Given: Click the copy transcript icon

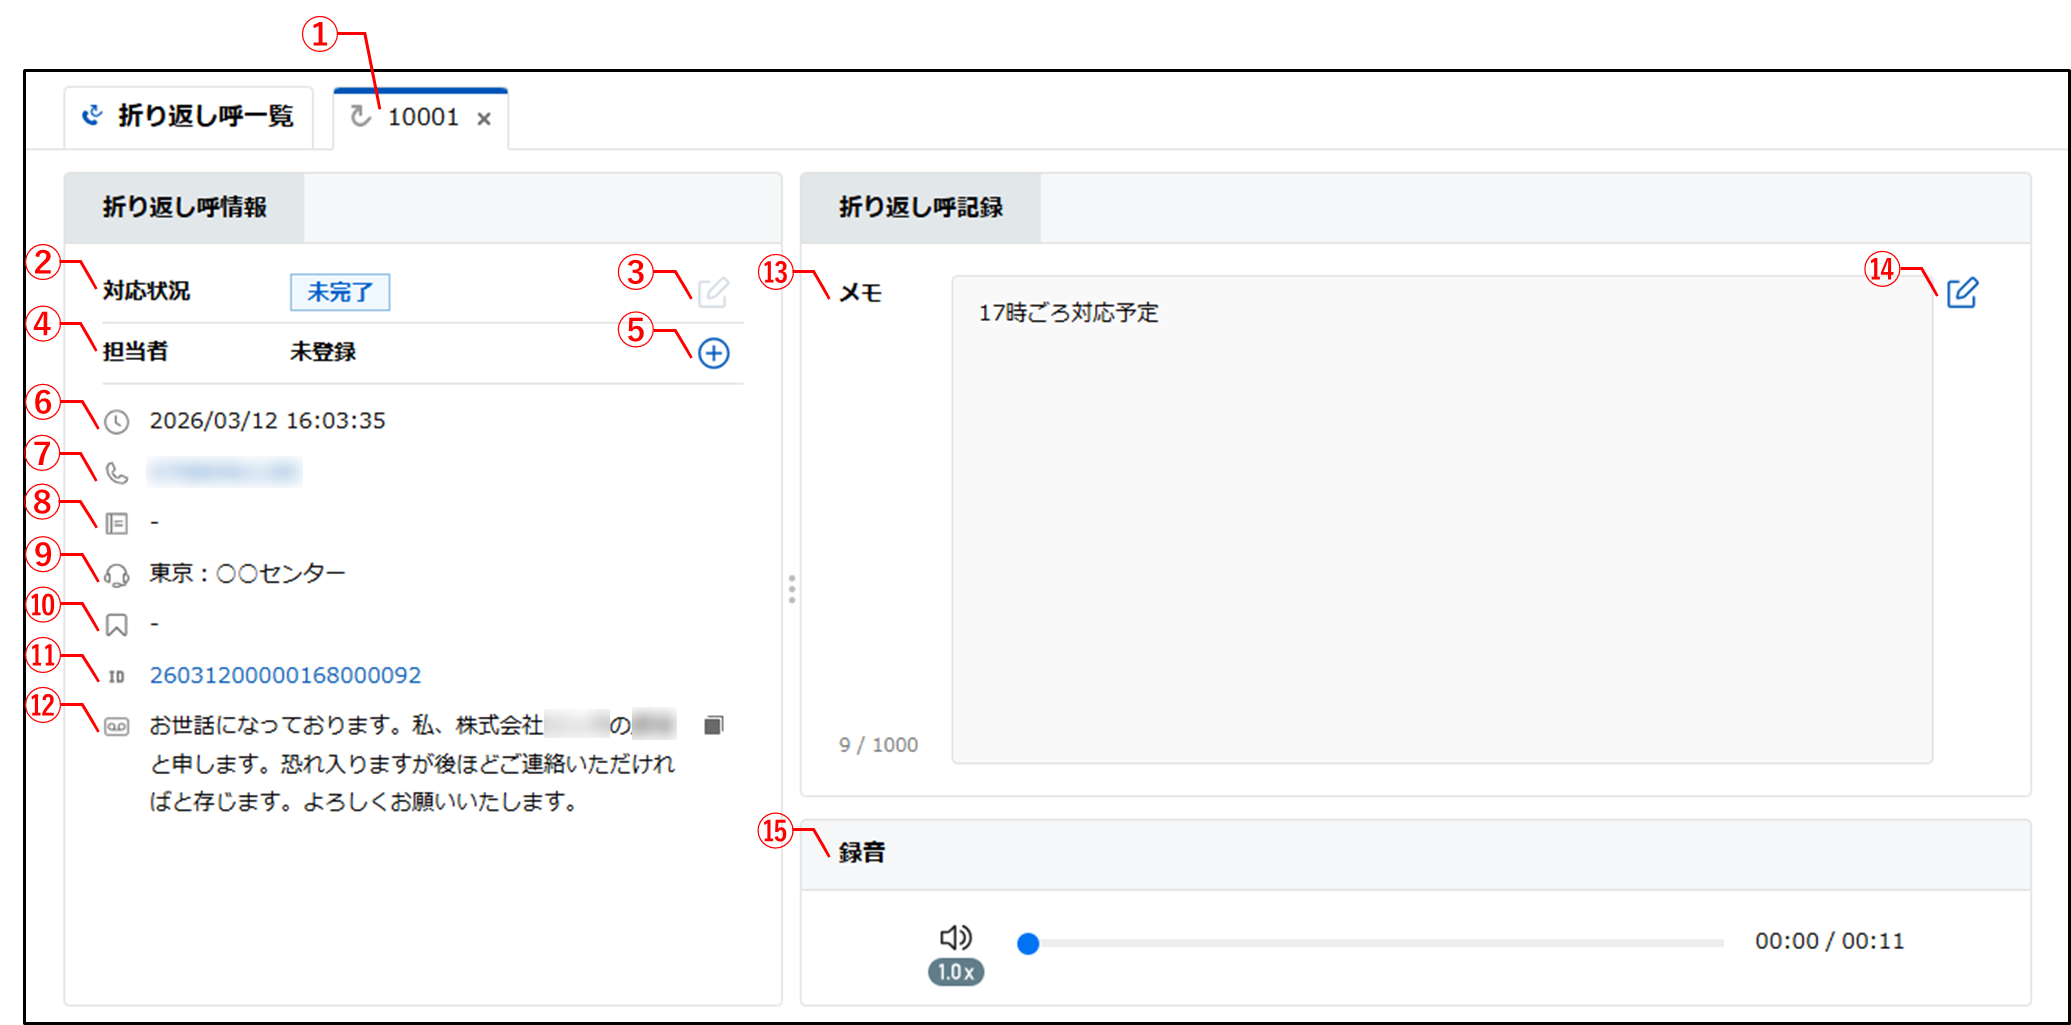Looking at the screenshot, I should click(x=713, y=725).
